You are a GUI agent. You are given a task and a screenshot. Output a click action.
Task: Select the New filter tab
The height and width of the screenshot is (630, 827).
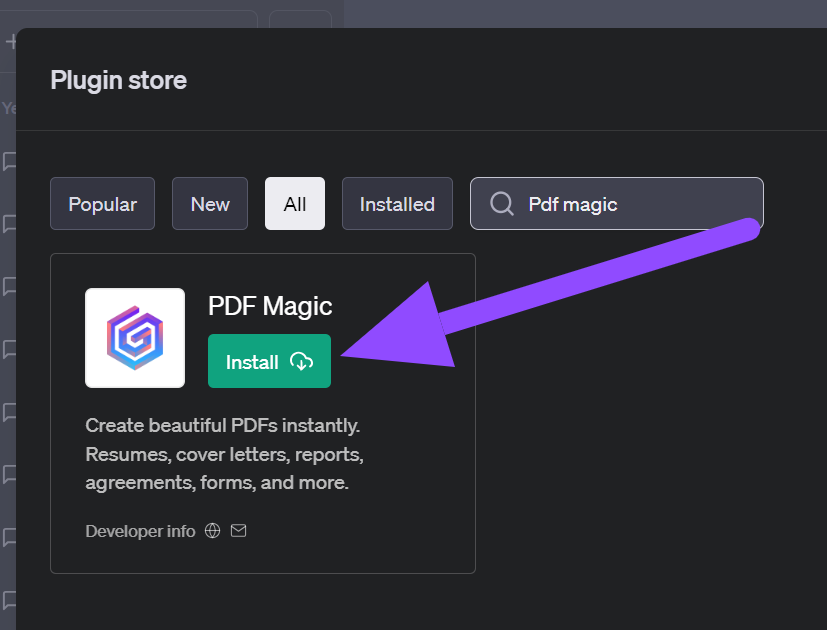click(210, 204)
